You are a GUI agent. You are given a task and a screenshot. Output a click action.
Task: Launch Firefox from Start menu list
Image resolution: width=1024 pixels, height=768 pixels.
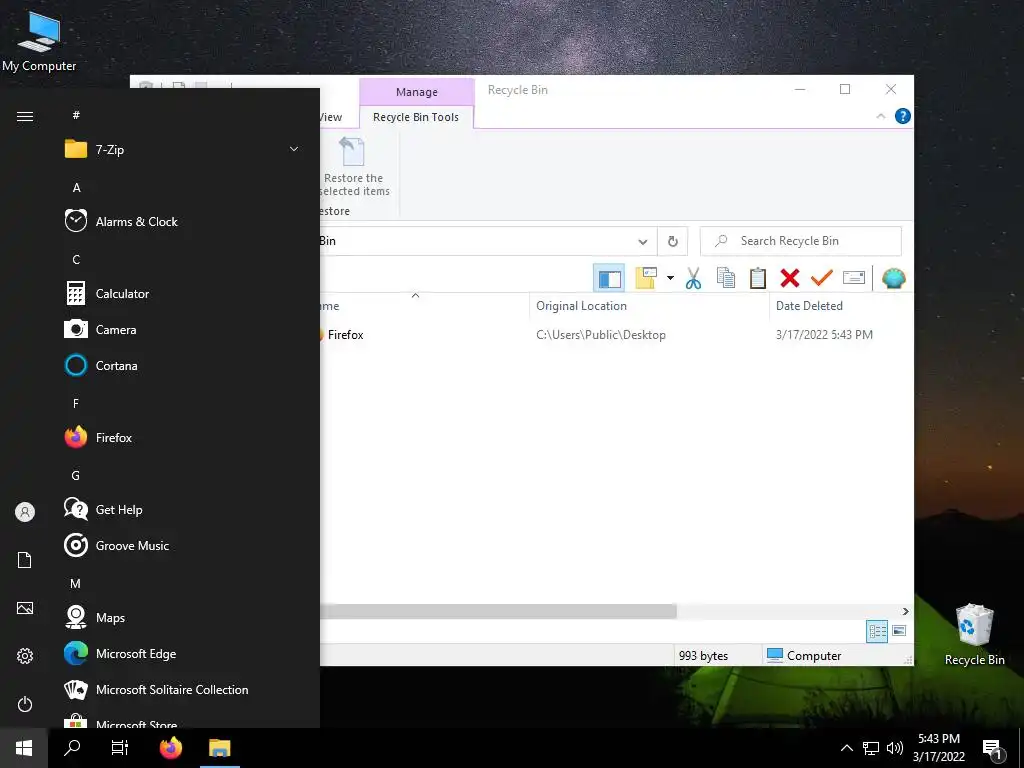182,438
